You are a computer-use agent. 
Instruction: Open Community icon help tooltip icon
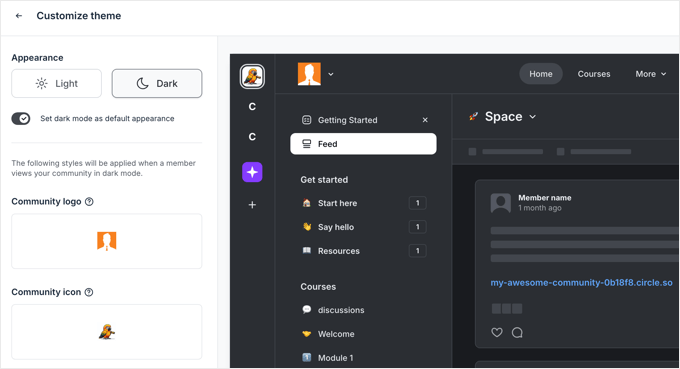point(89,292)
